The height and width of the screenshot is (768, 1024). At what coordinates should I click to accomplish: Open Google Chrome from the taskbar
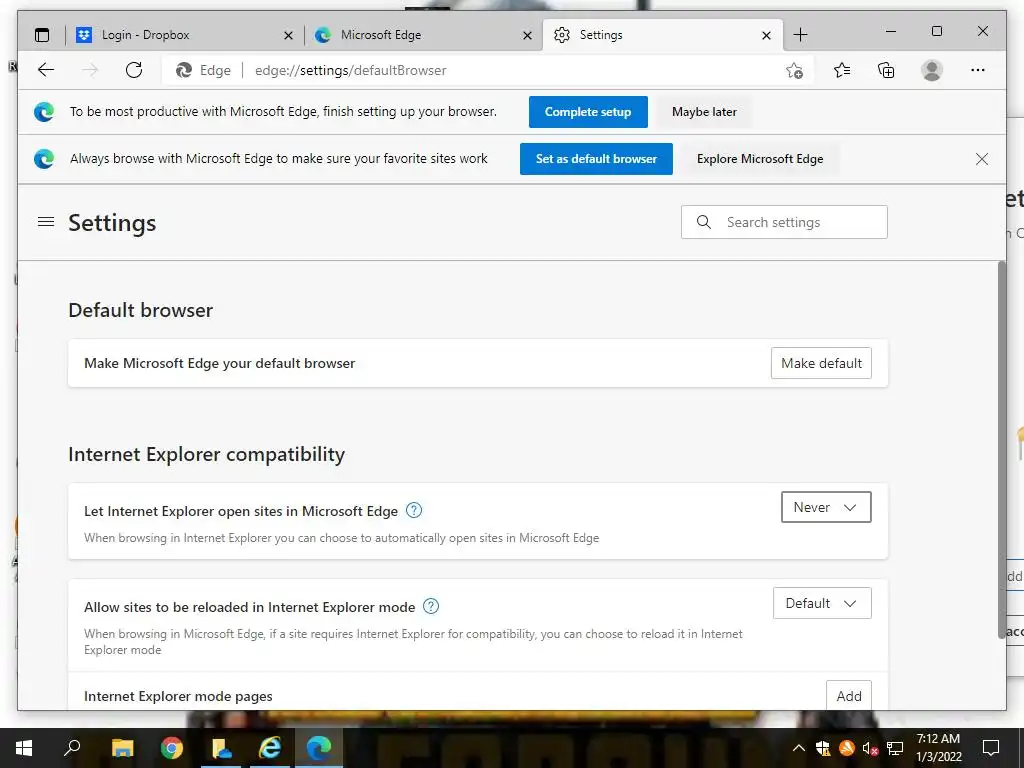click(172, 748)
